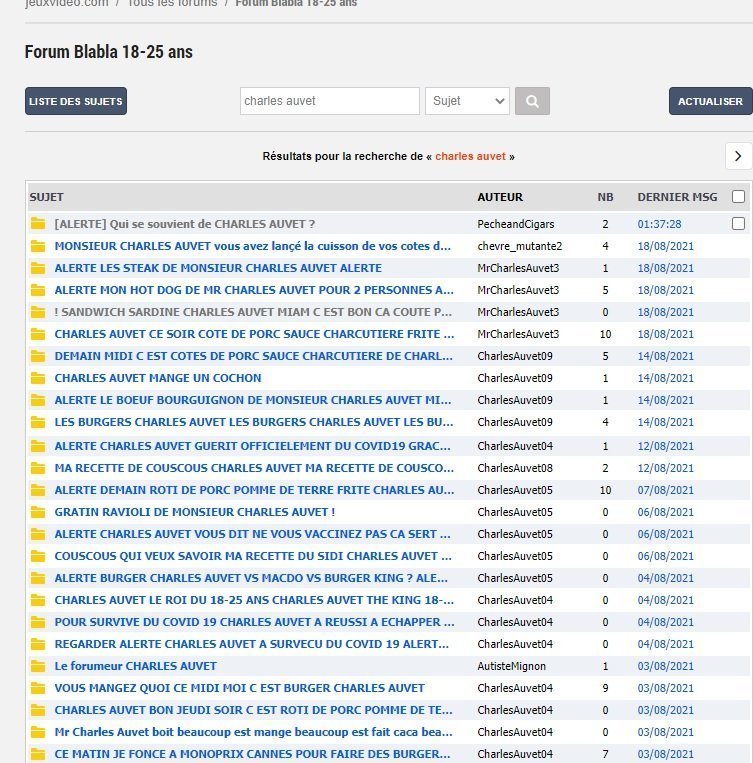
Task: Click folder icon of CHARLES AUVET MANGE UN COCHON
Action: pos(38,378)
